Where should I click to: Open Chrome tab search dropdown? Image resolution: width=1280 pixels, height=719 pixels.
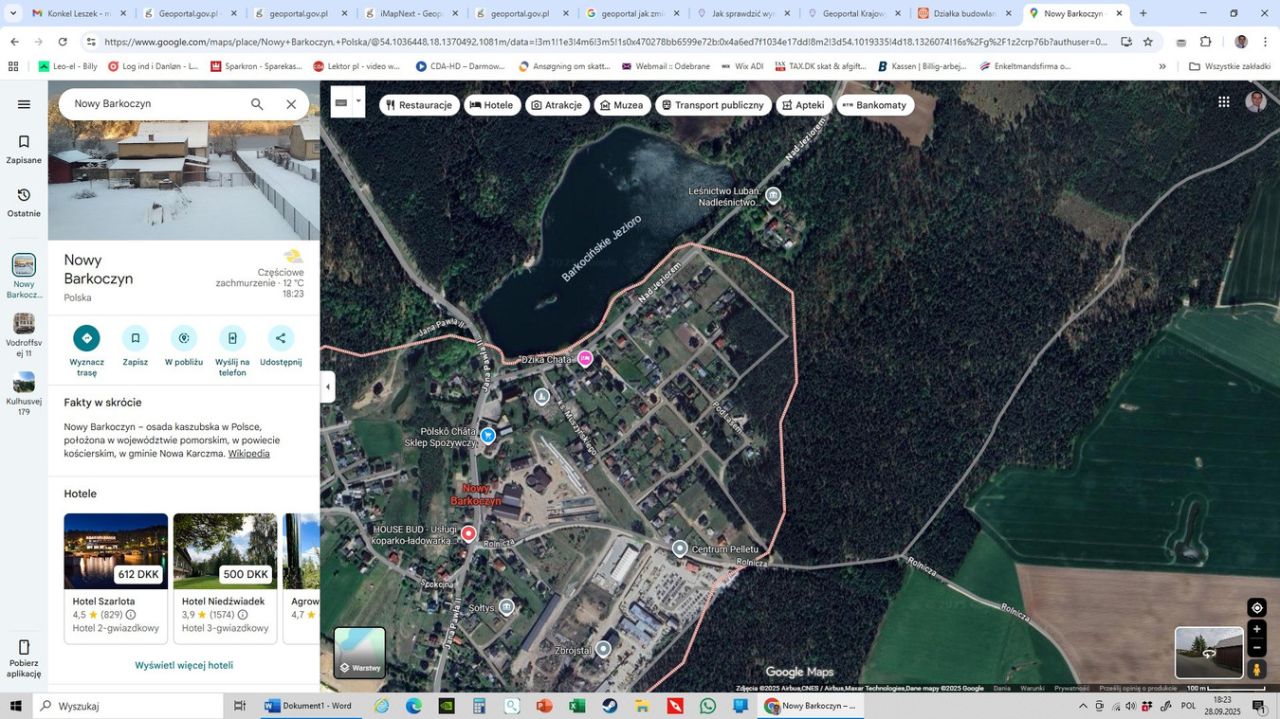pos(14,14)
